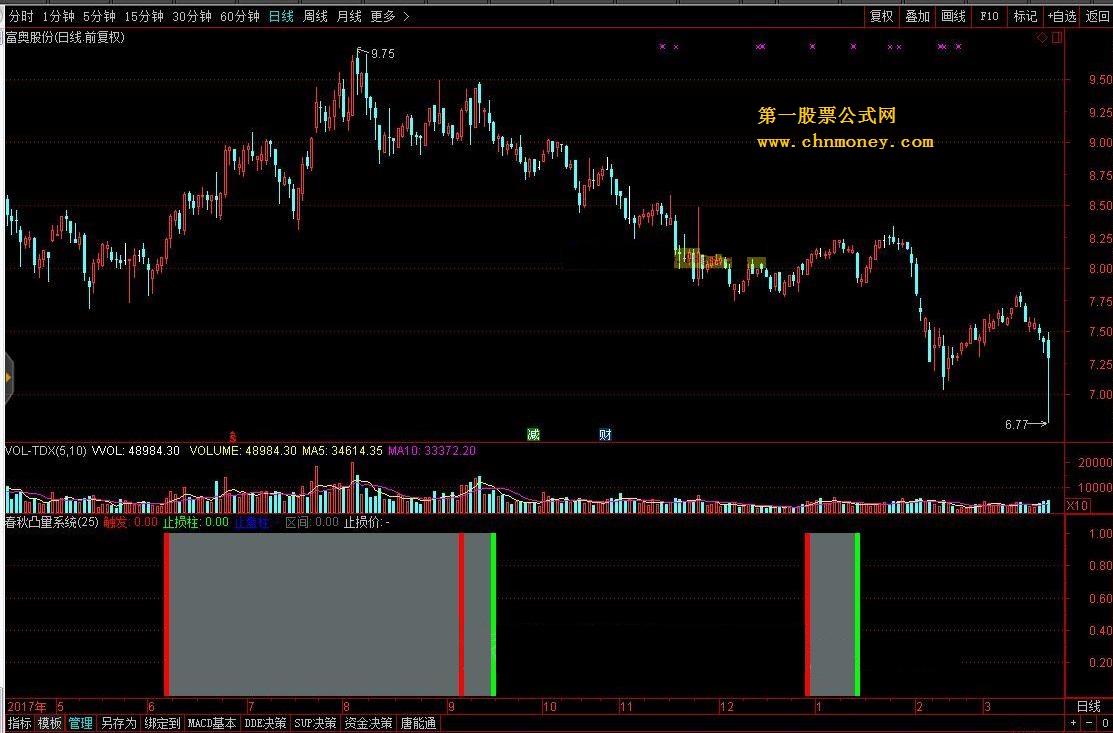The width and height of the screenshot is (1113, 733).
Task: Switch to the 分时 intraday chart tab
Action: (21, 16)
